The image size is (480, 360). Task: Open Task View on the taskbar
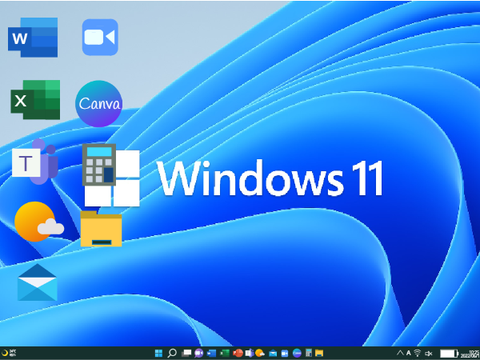[x=186, y=353]
